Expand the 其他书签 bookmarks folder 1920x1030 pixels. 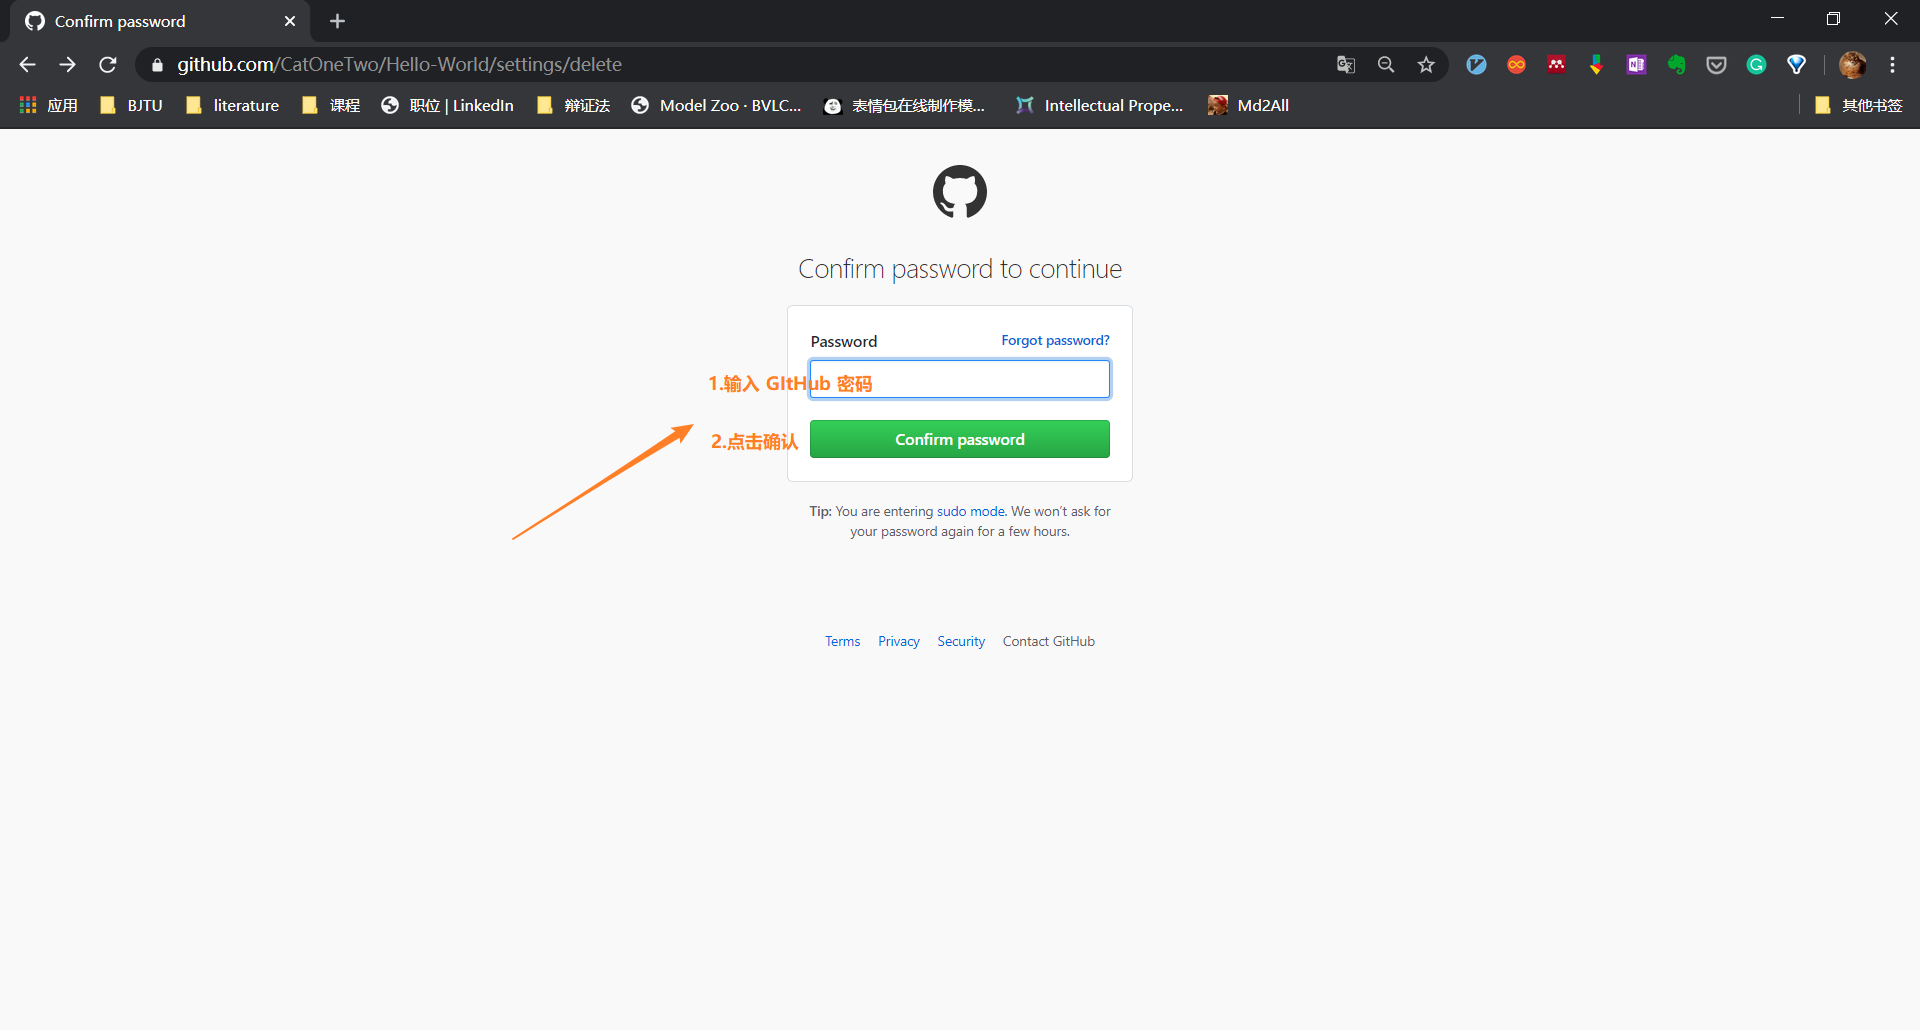coord(1859,105)
